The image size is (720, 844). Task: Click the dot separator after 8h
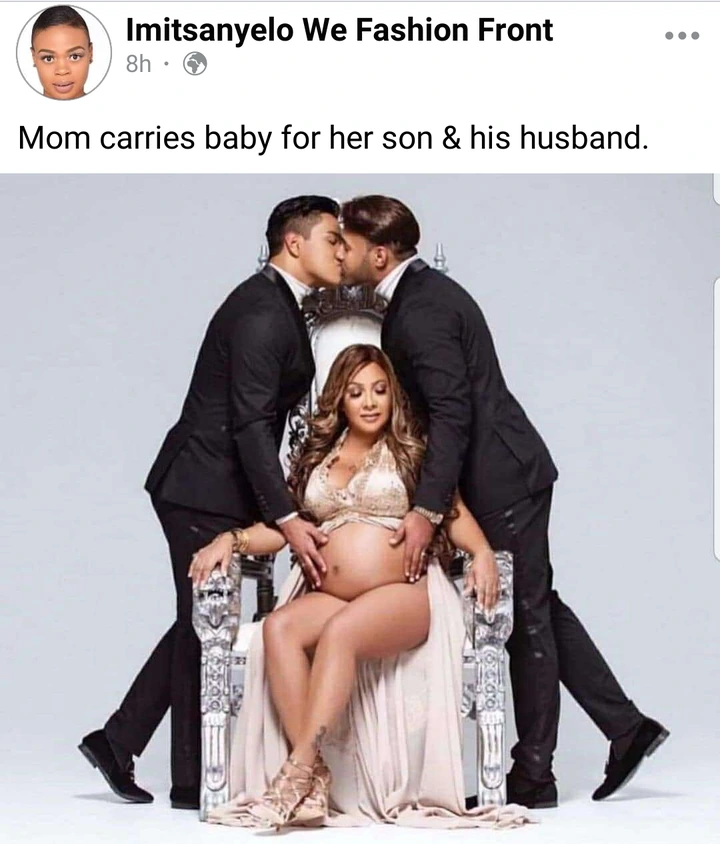coord(166,64)
